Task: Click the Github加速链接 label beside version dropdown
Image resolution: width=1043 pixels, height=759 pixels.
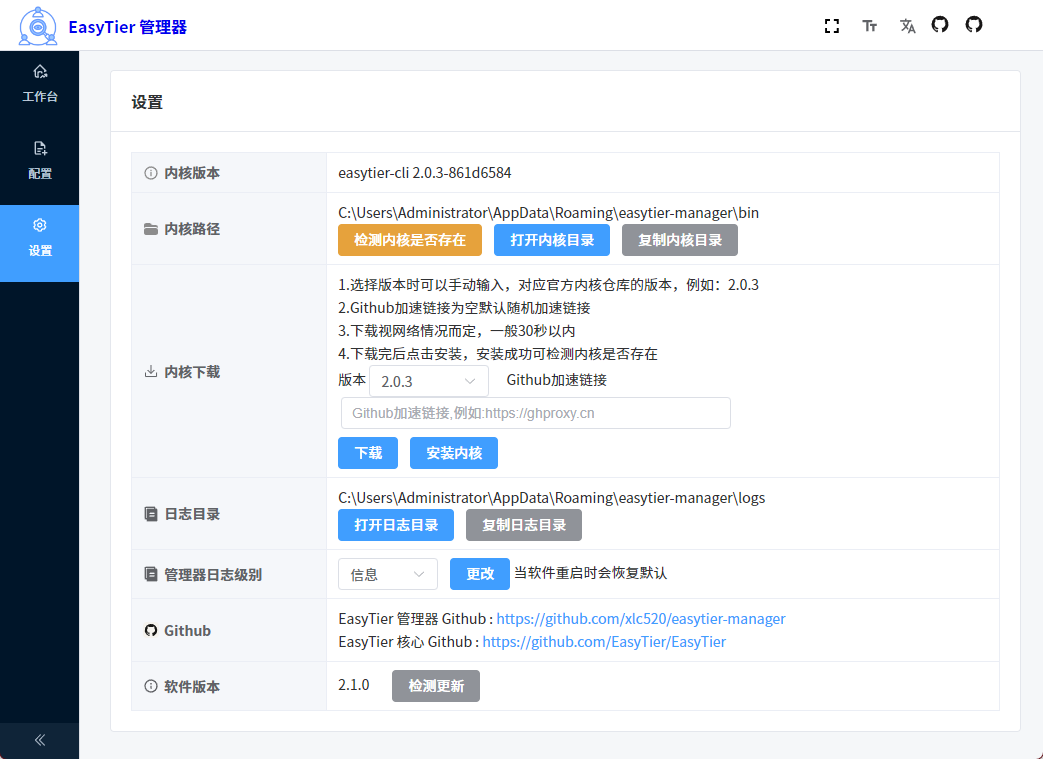Action: pyautogui.click(x=557, y=380)
